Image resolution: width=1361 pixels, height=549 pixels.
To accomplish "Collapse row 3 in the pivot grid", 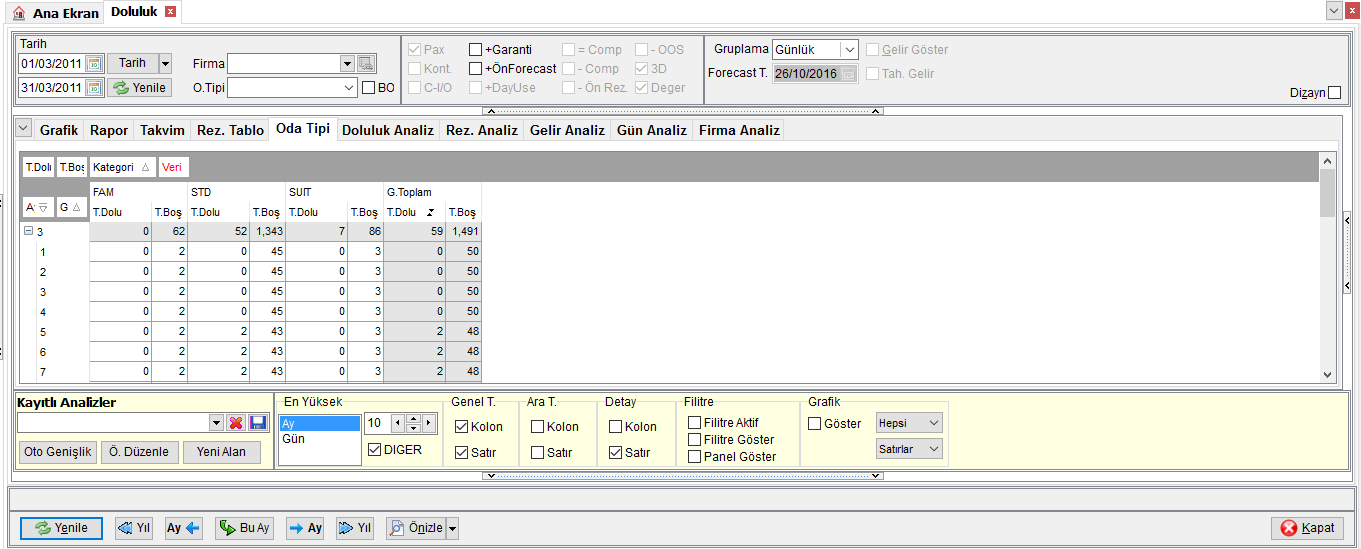I will coord(28,231).
